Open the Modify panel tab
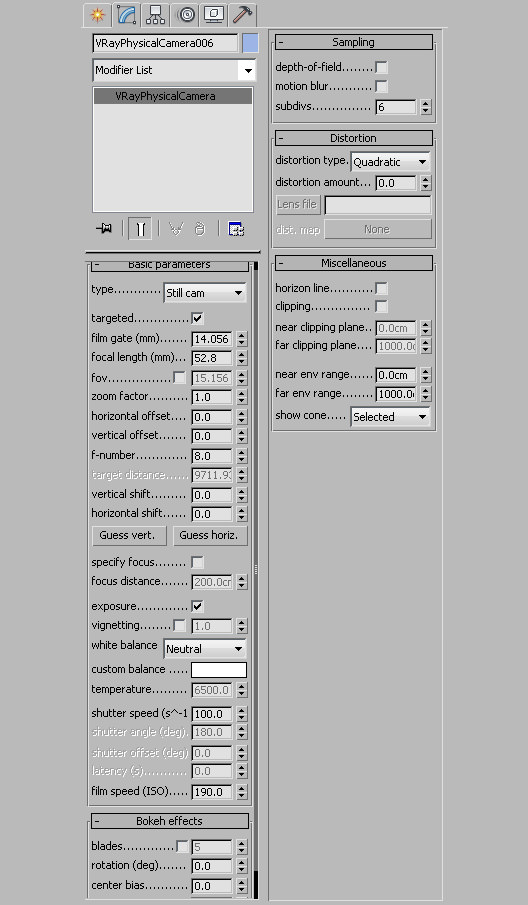This screenshot has width=528, height=905. (126, 15)
